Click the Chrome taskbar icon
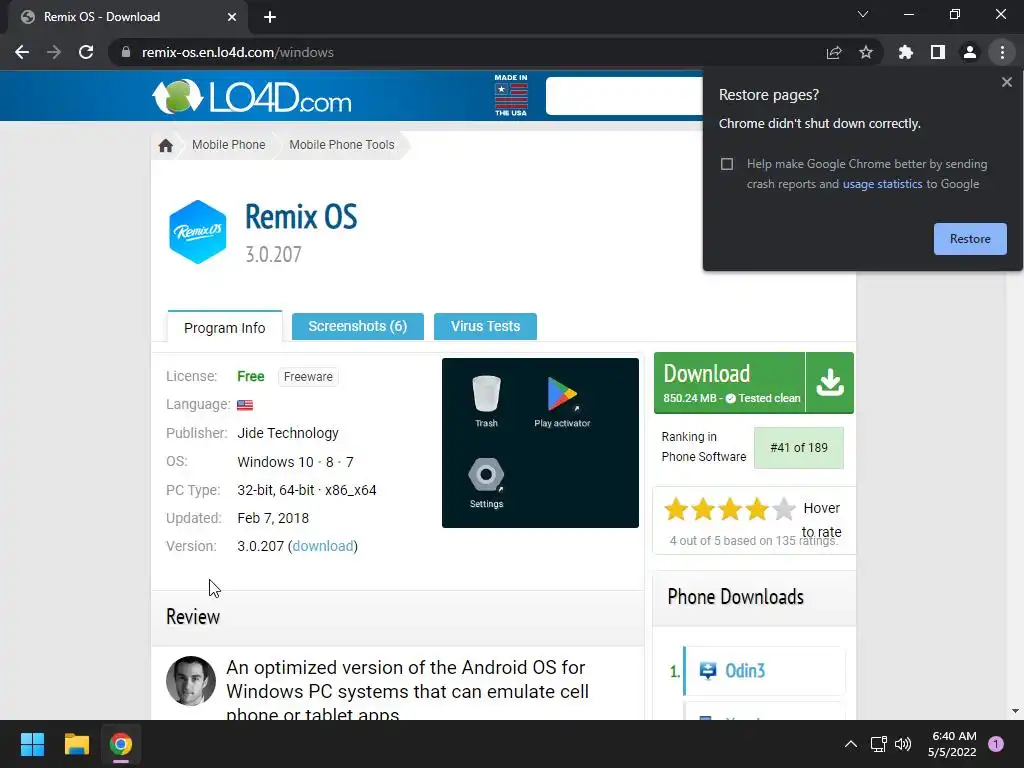Viewport: 1024px width, 768px height. [121, 744]
